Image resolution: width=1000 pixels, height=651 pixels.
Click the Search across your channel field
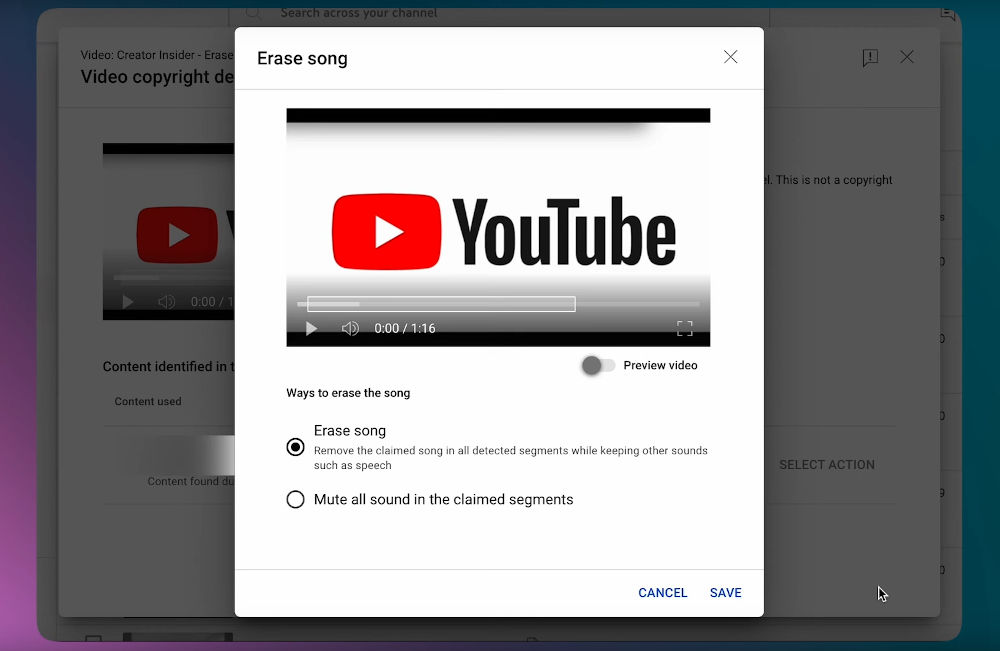point(498,13)
